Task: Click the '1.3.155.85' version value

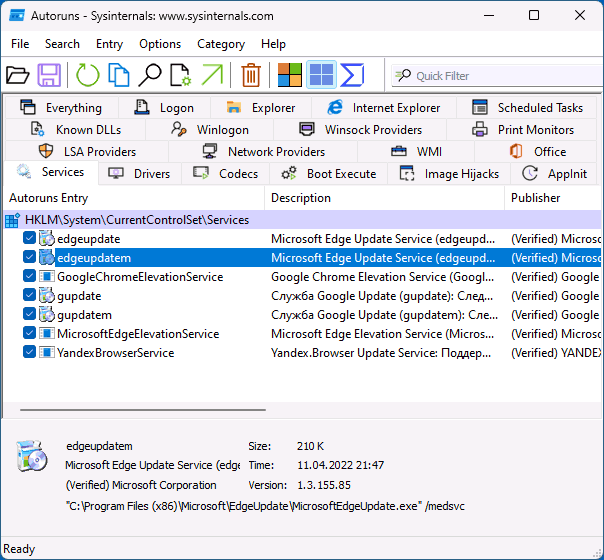Action: (324, 485)
